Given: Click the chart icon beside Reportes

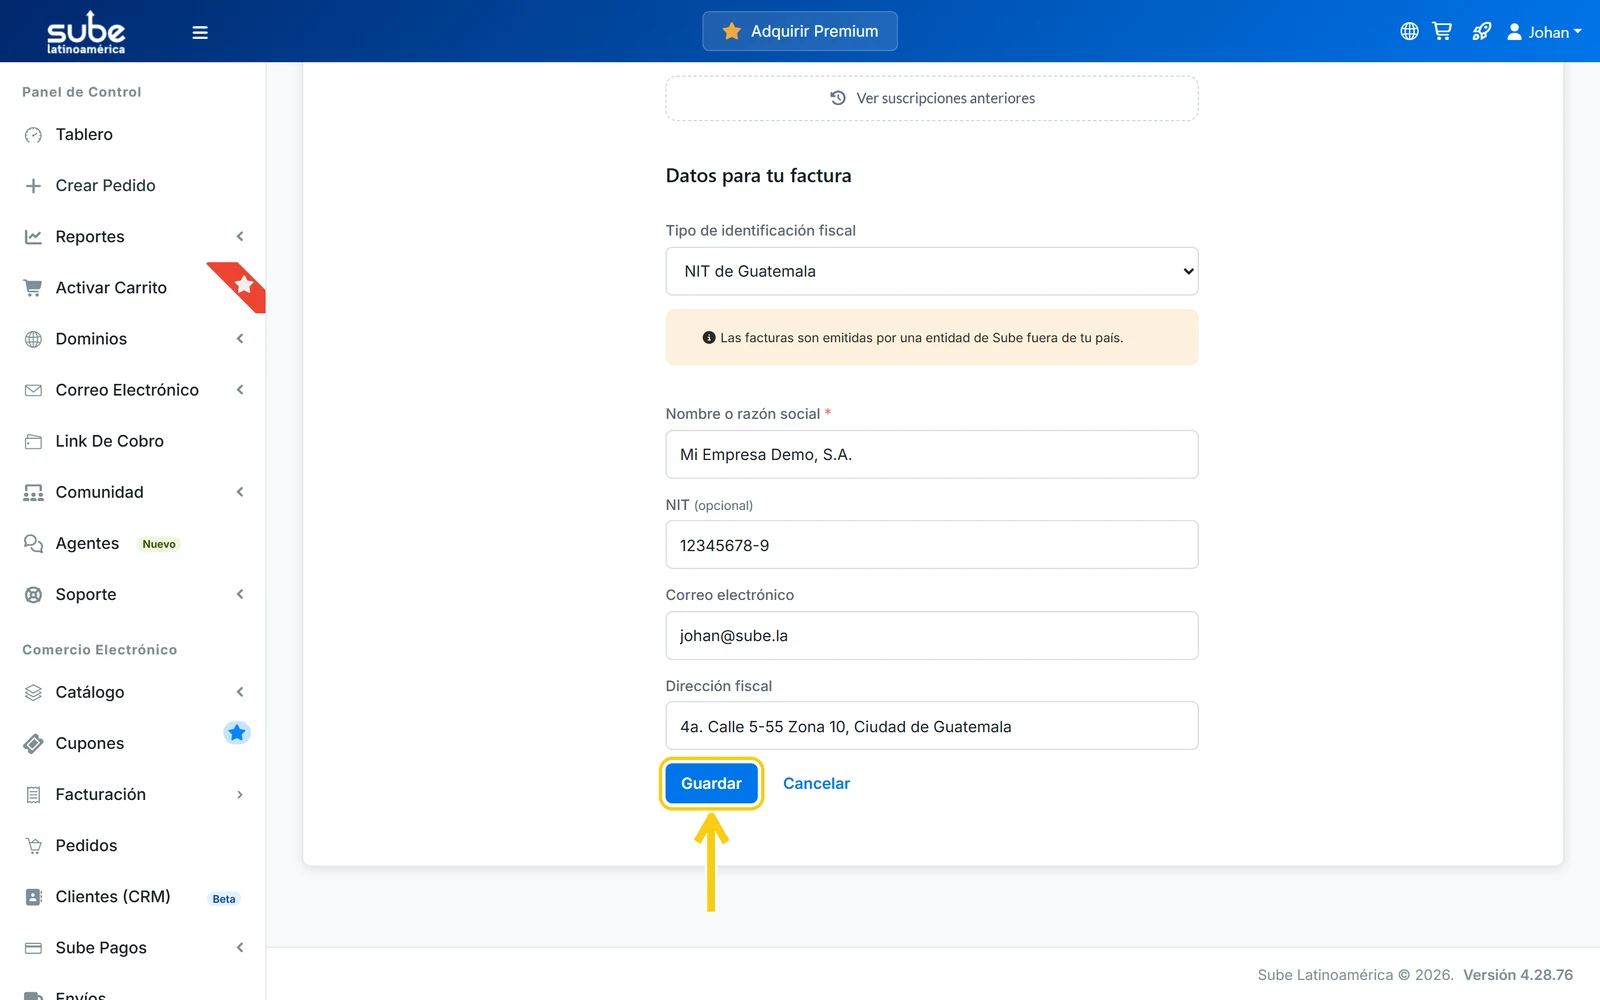Looking at the screenshot, I should [33, 237].
